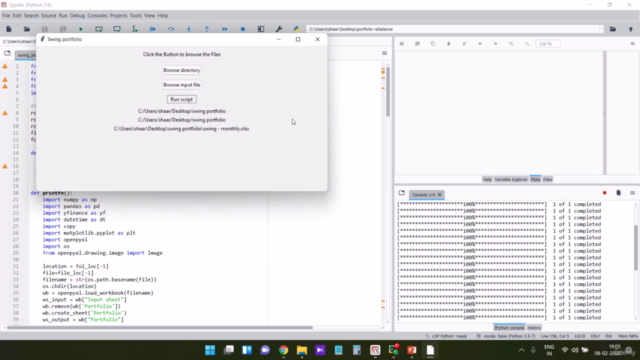Step out of function debug icon
Viewport: 640px width, 360px height.
[207, 29]
